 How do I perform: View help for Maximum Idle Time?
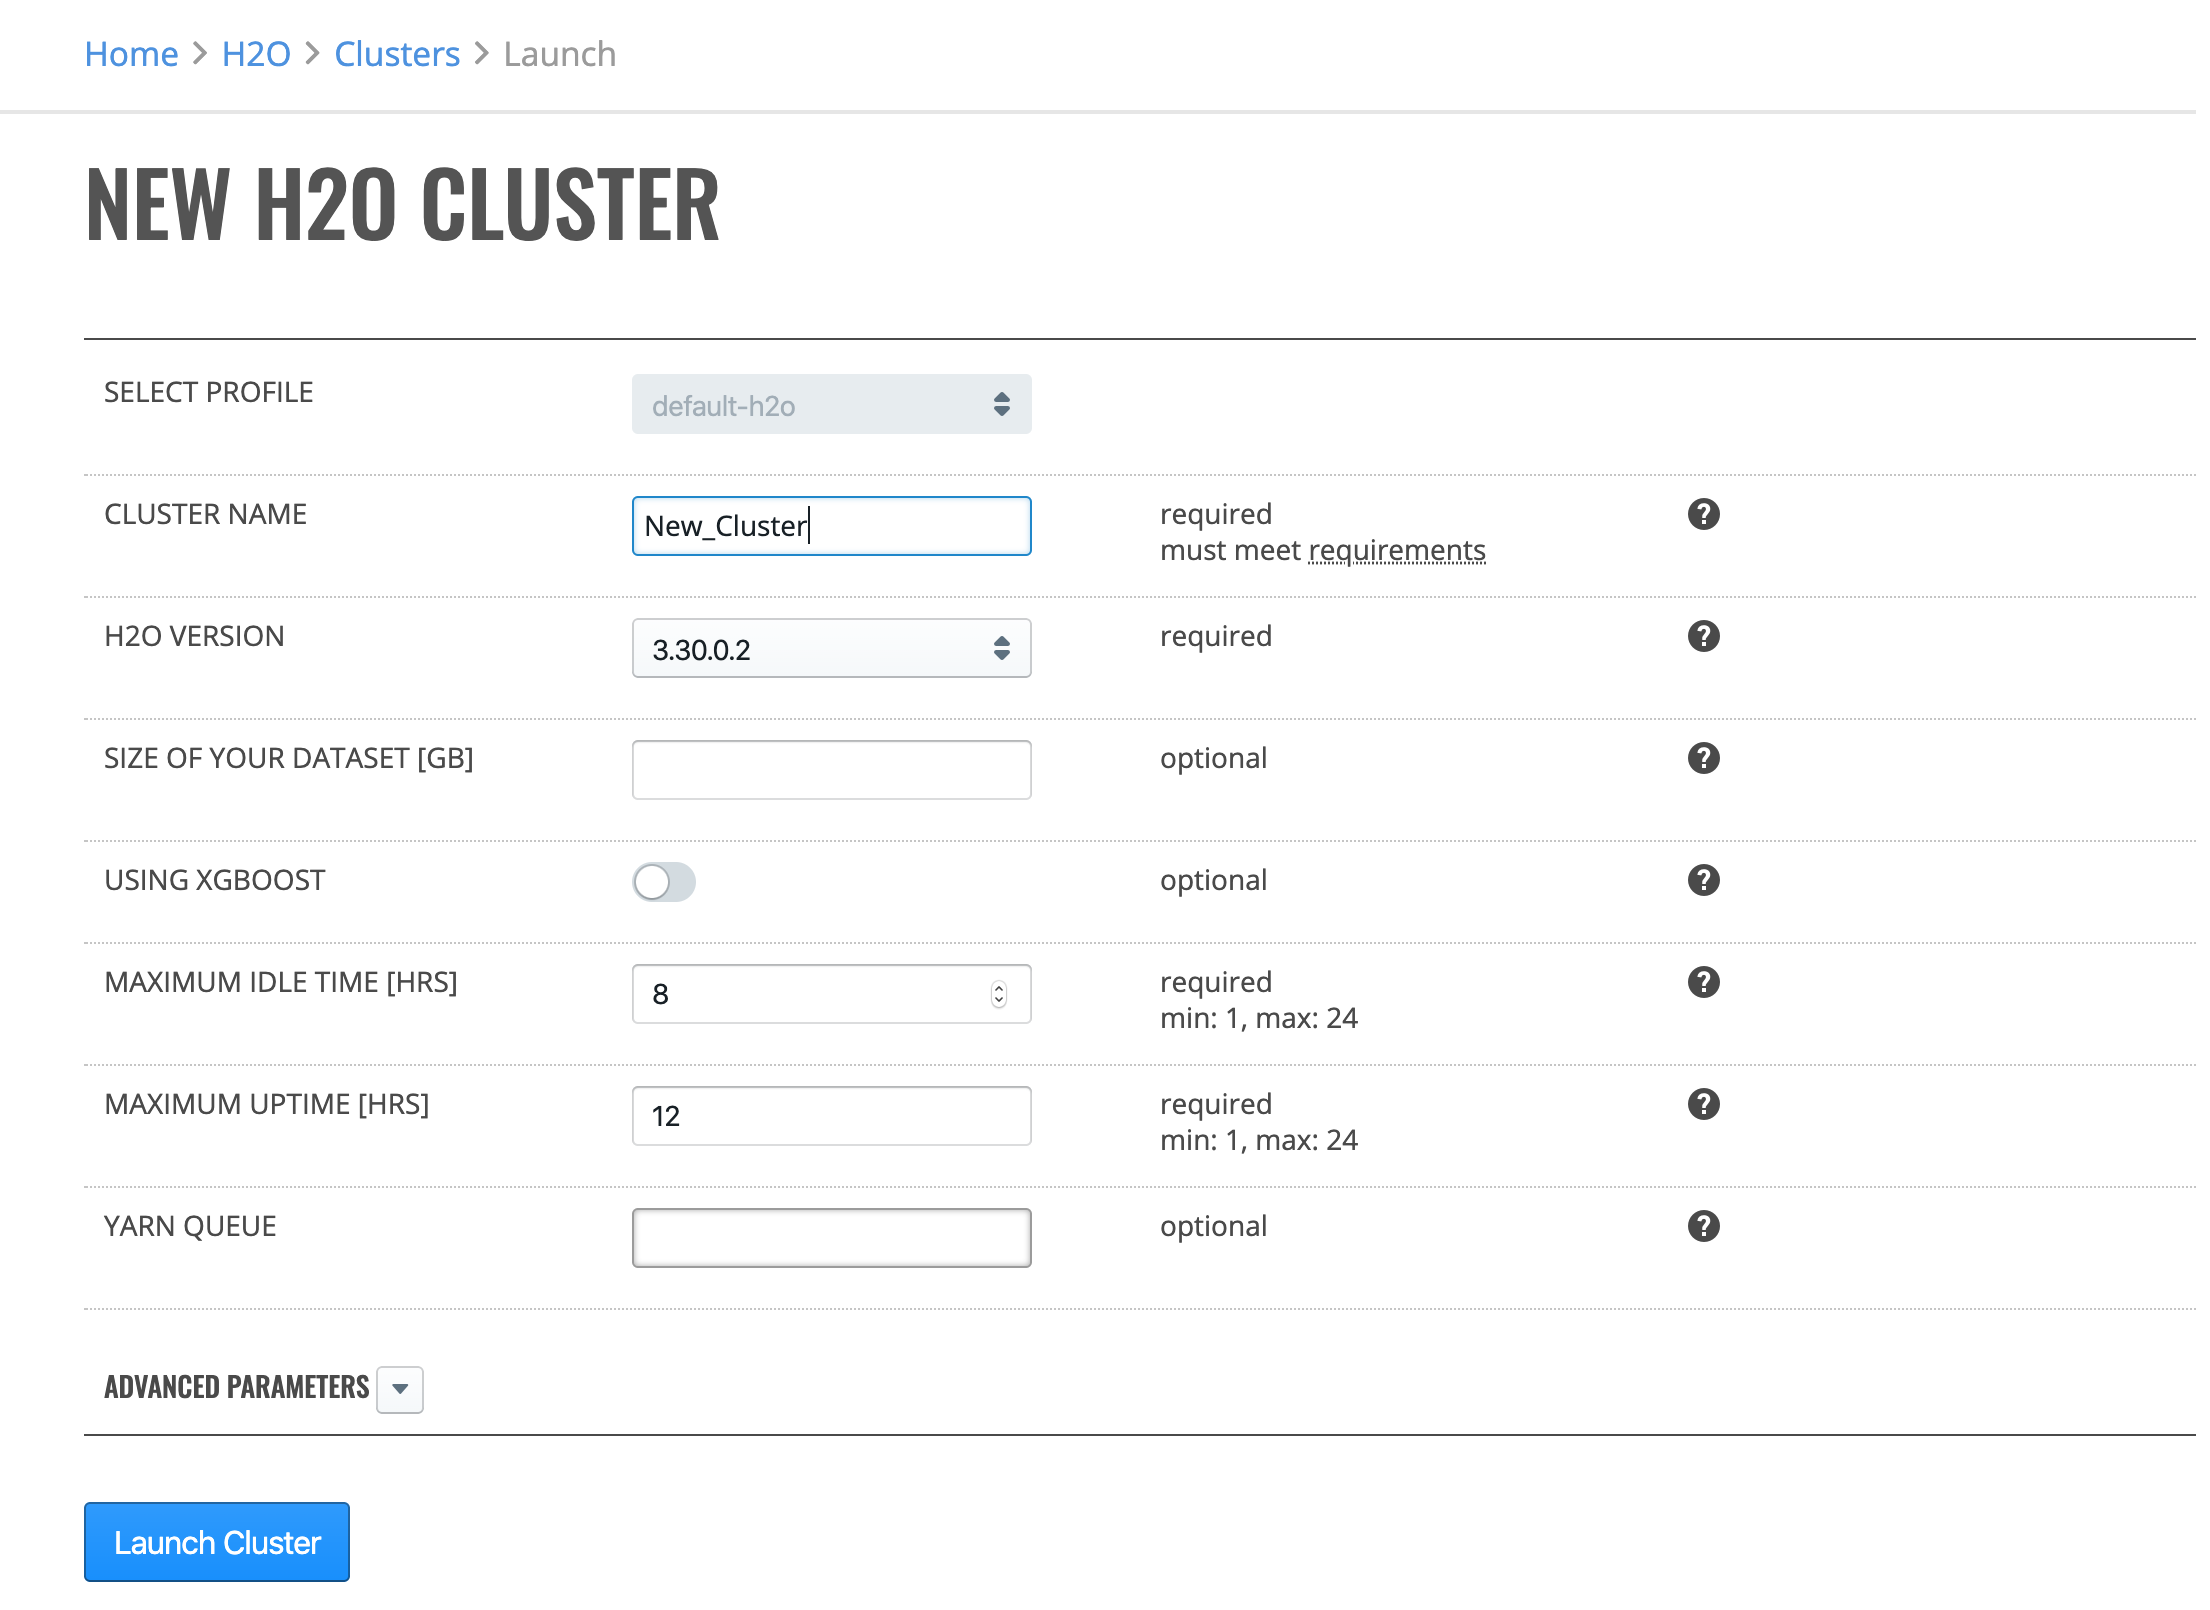tap(1703, 982)
